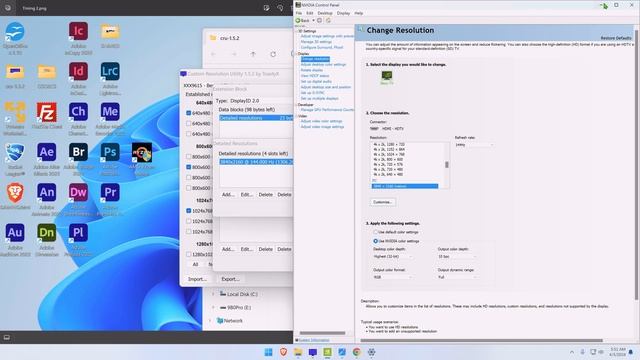Click NVIDIA main pane vertical scrollbar
The width and height of the screenshot is (640, 360).
pos(636,164)
